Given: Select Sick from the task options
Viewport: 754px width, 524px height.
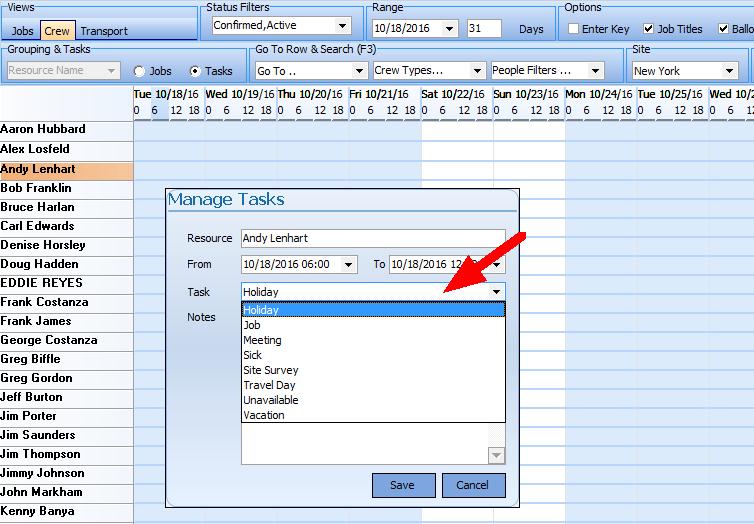Looking at the screenshot, I should click(x=252, y=355).
